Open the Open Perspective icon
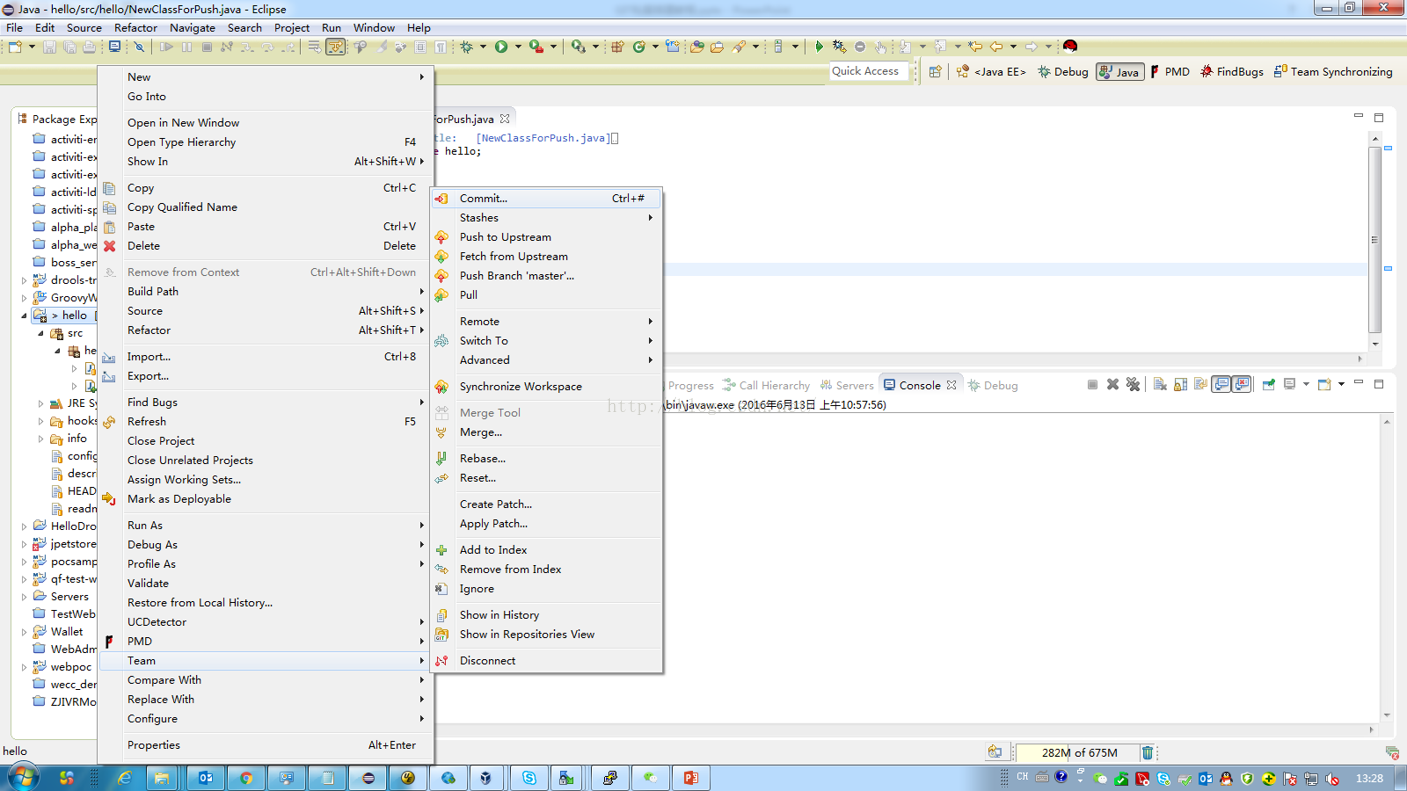This screenshot has height=791, width=1407. coord(935,72)
